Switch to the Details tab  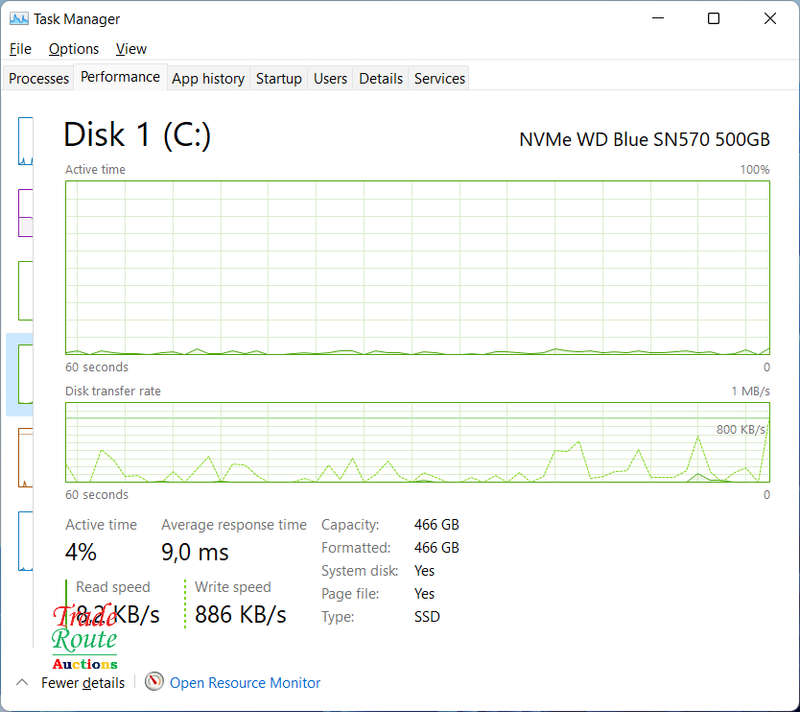381,79
